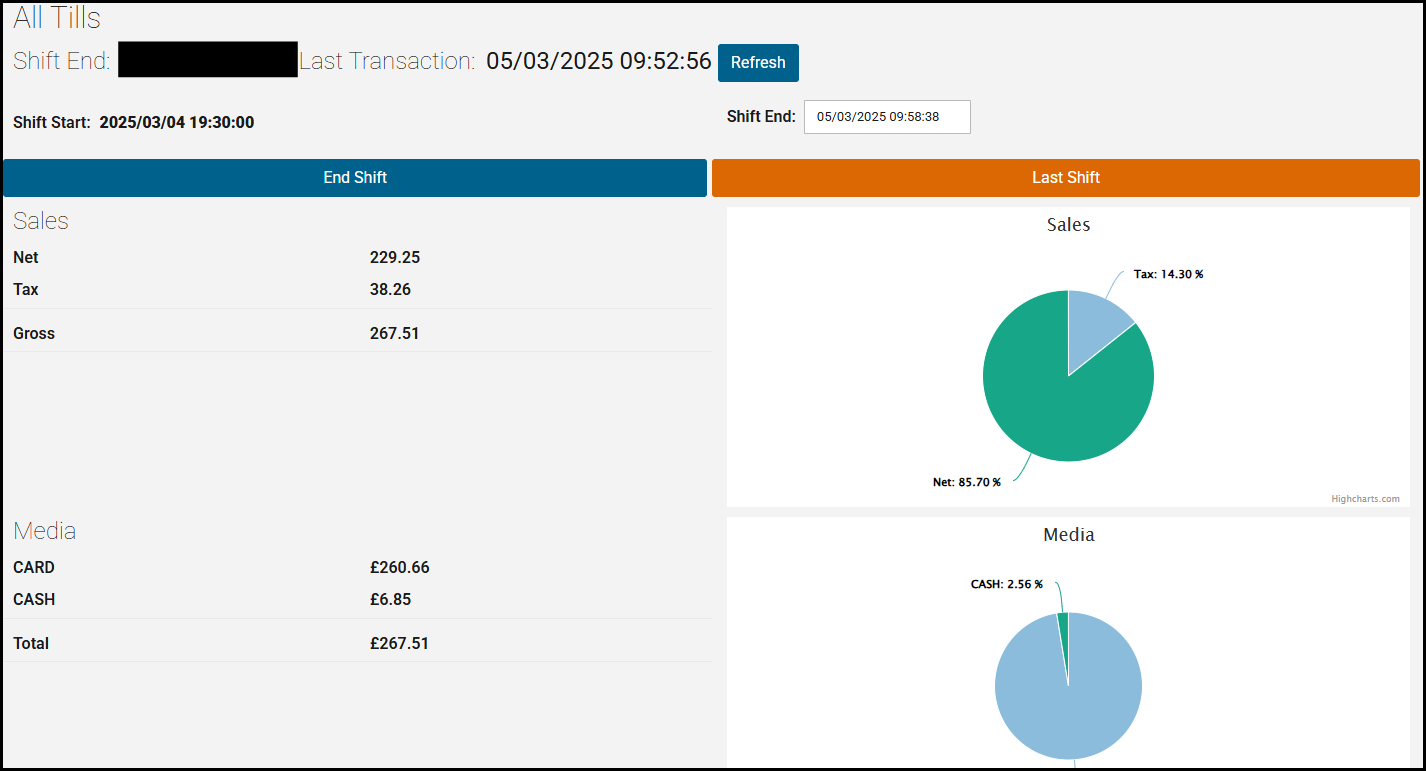Click the Shift Start date value

[176, 123]
